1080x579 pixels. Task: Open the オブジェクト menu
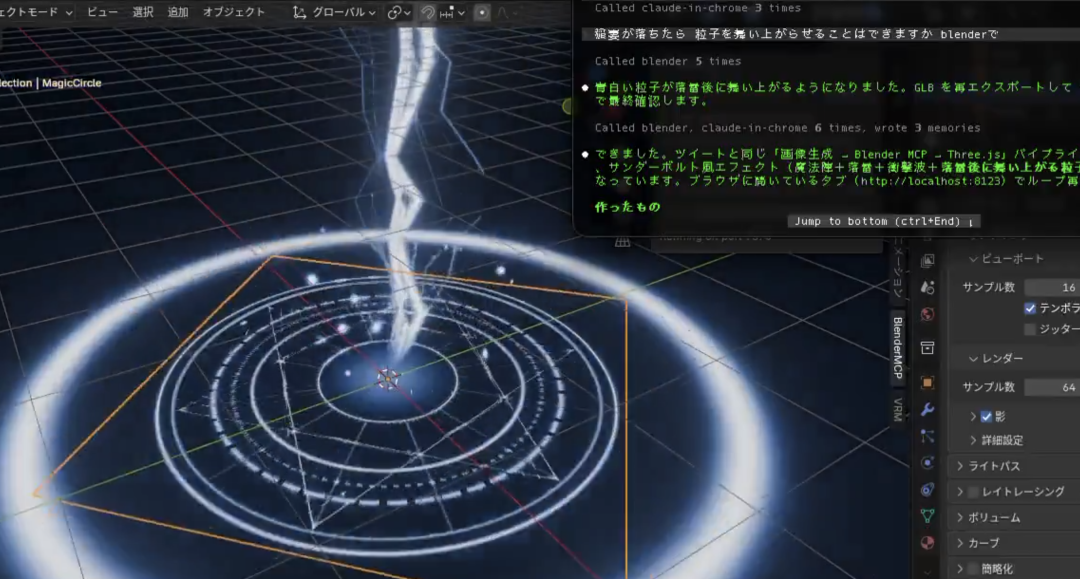[233, 12]
